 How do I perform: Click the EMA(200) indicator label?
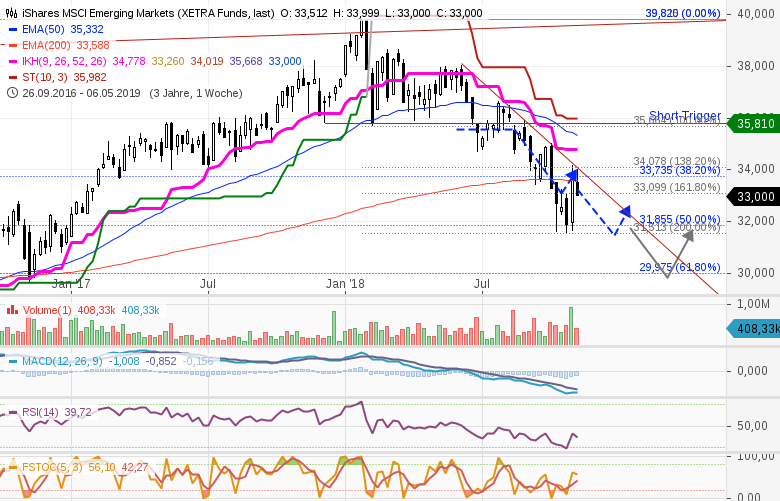(x=47, y=45)
